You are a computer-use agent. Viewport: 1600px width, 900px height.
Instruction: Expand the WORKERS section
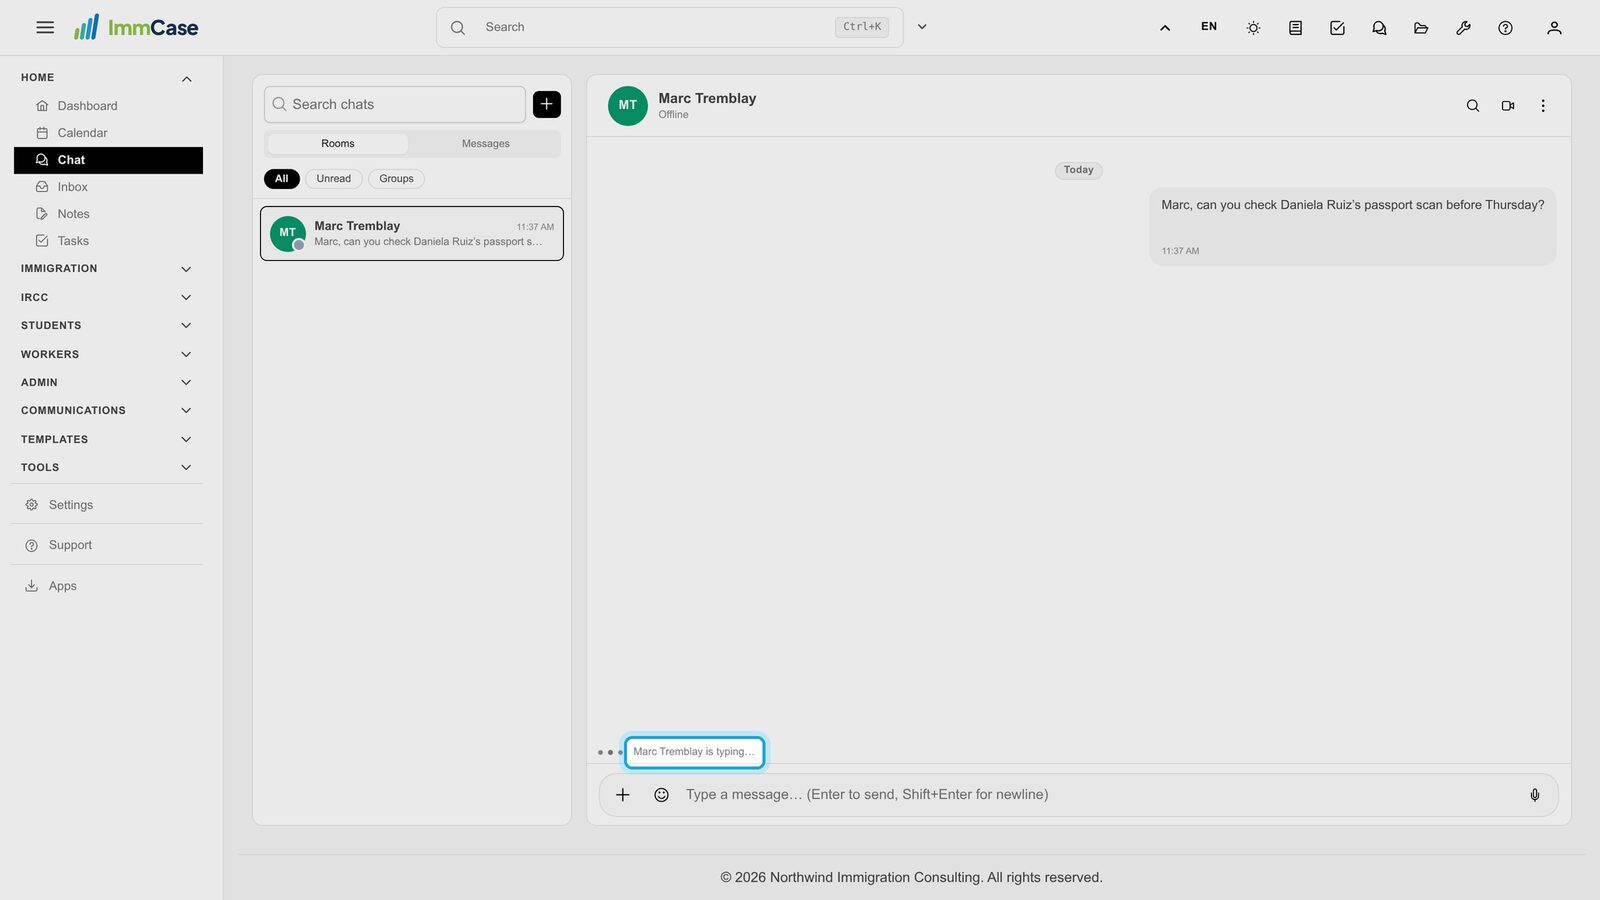pyautogui.click(x=108, y=355)
